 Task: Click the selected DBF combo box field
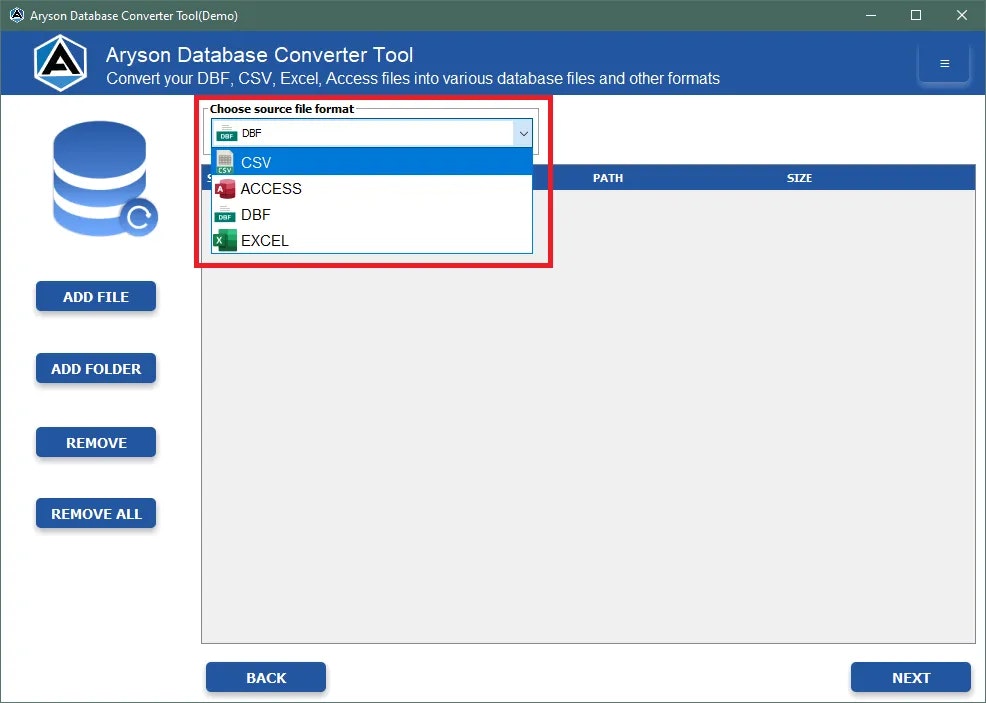click(372, 133)
